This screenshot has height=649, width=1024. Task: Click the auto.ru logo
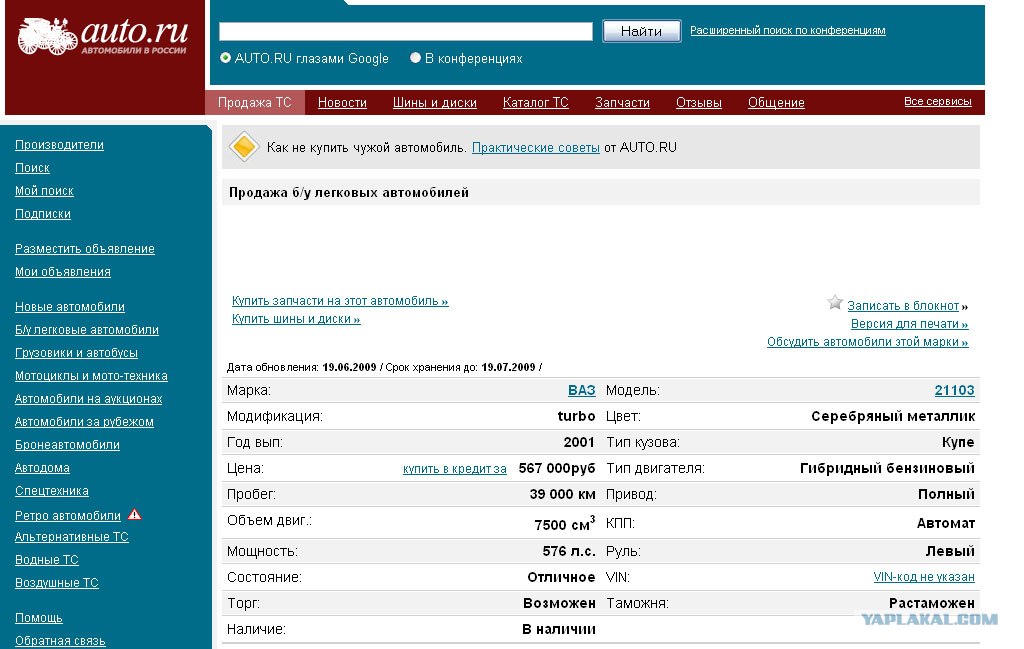tap(103, 35)
